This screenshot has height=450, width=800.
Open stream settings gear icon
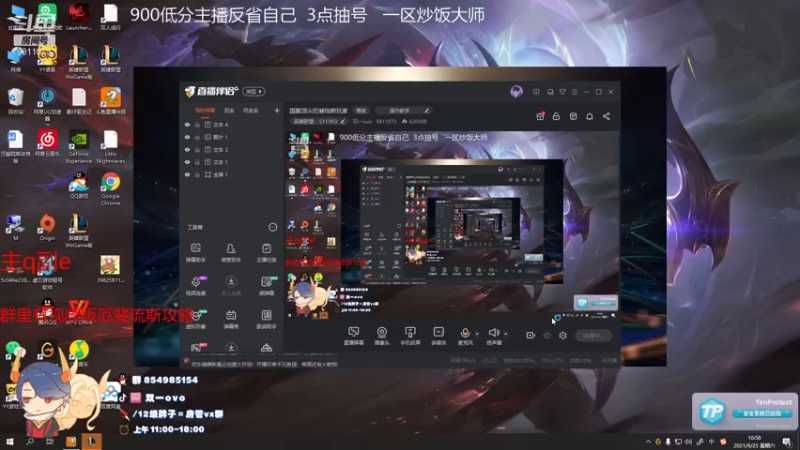tap(563, 335)
